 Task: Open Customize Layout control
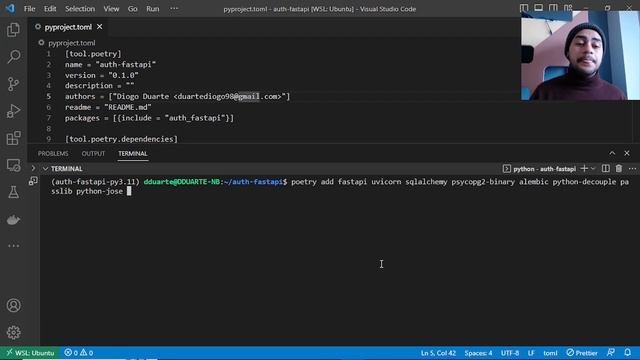[x=568, y=8]
